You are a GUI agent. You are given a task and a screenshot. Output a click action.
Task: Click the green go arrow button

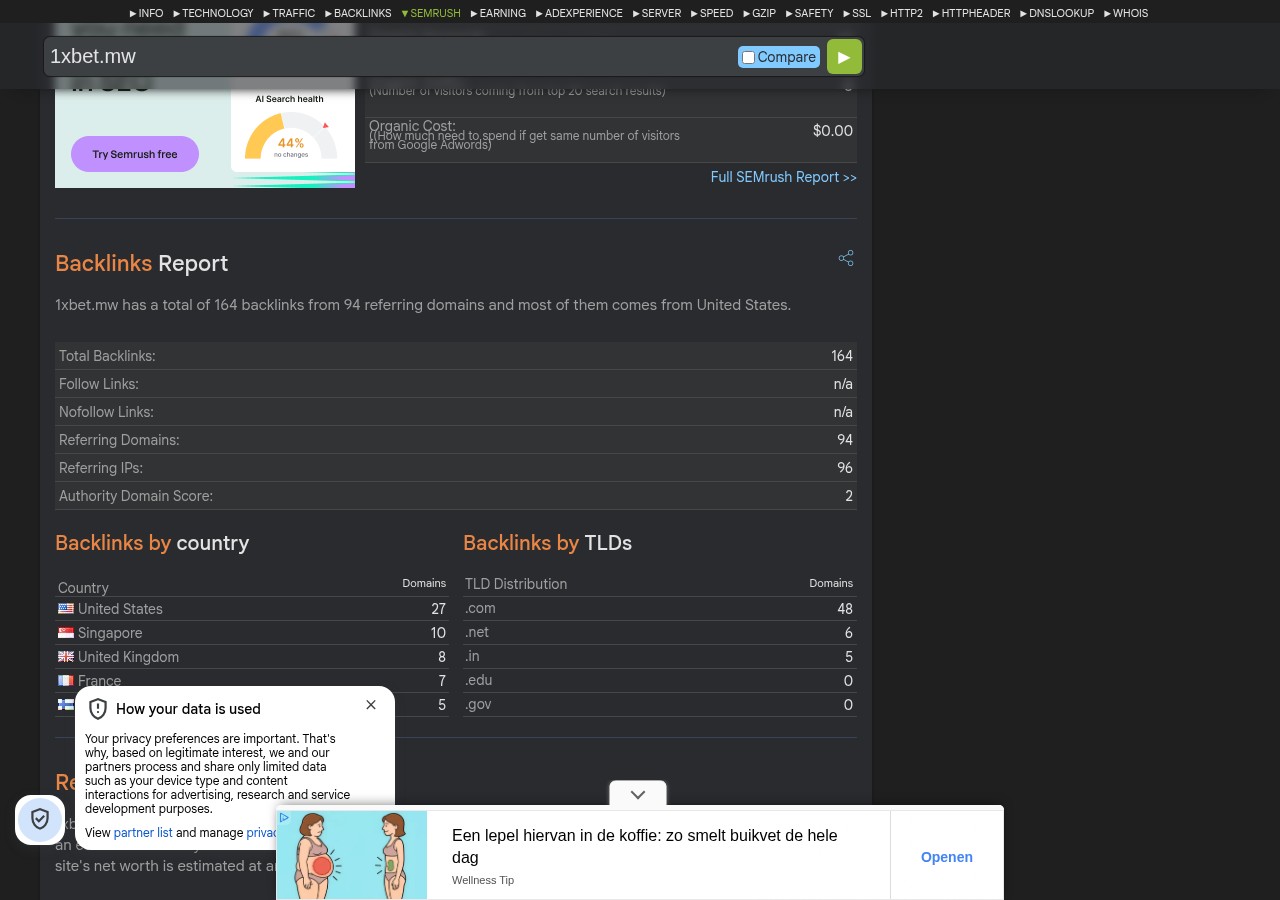click(844, 57)
